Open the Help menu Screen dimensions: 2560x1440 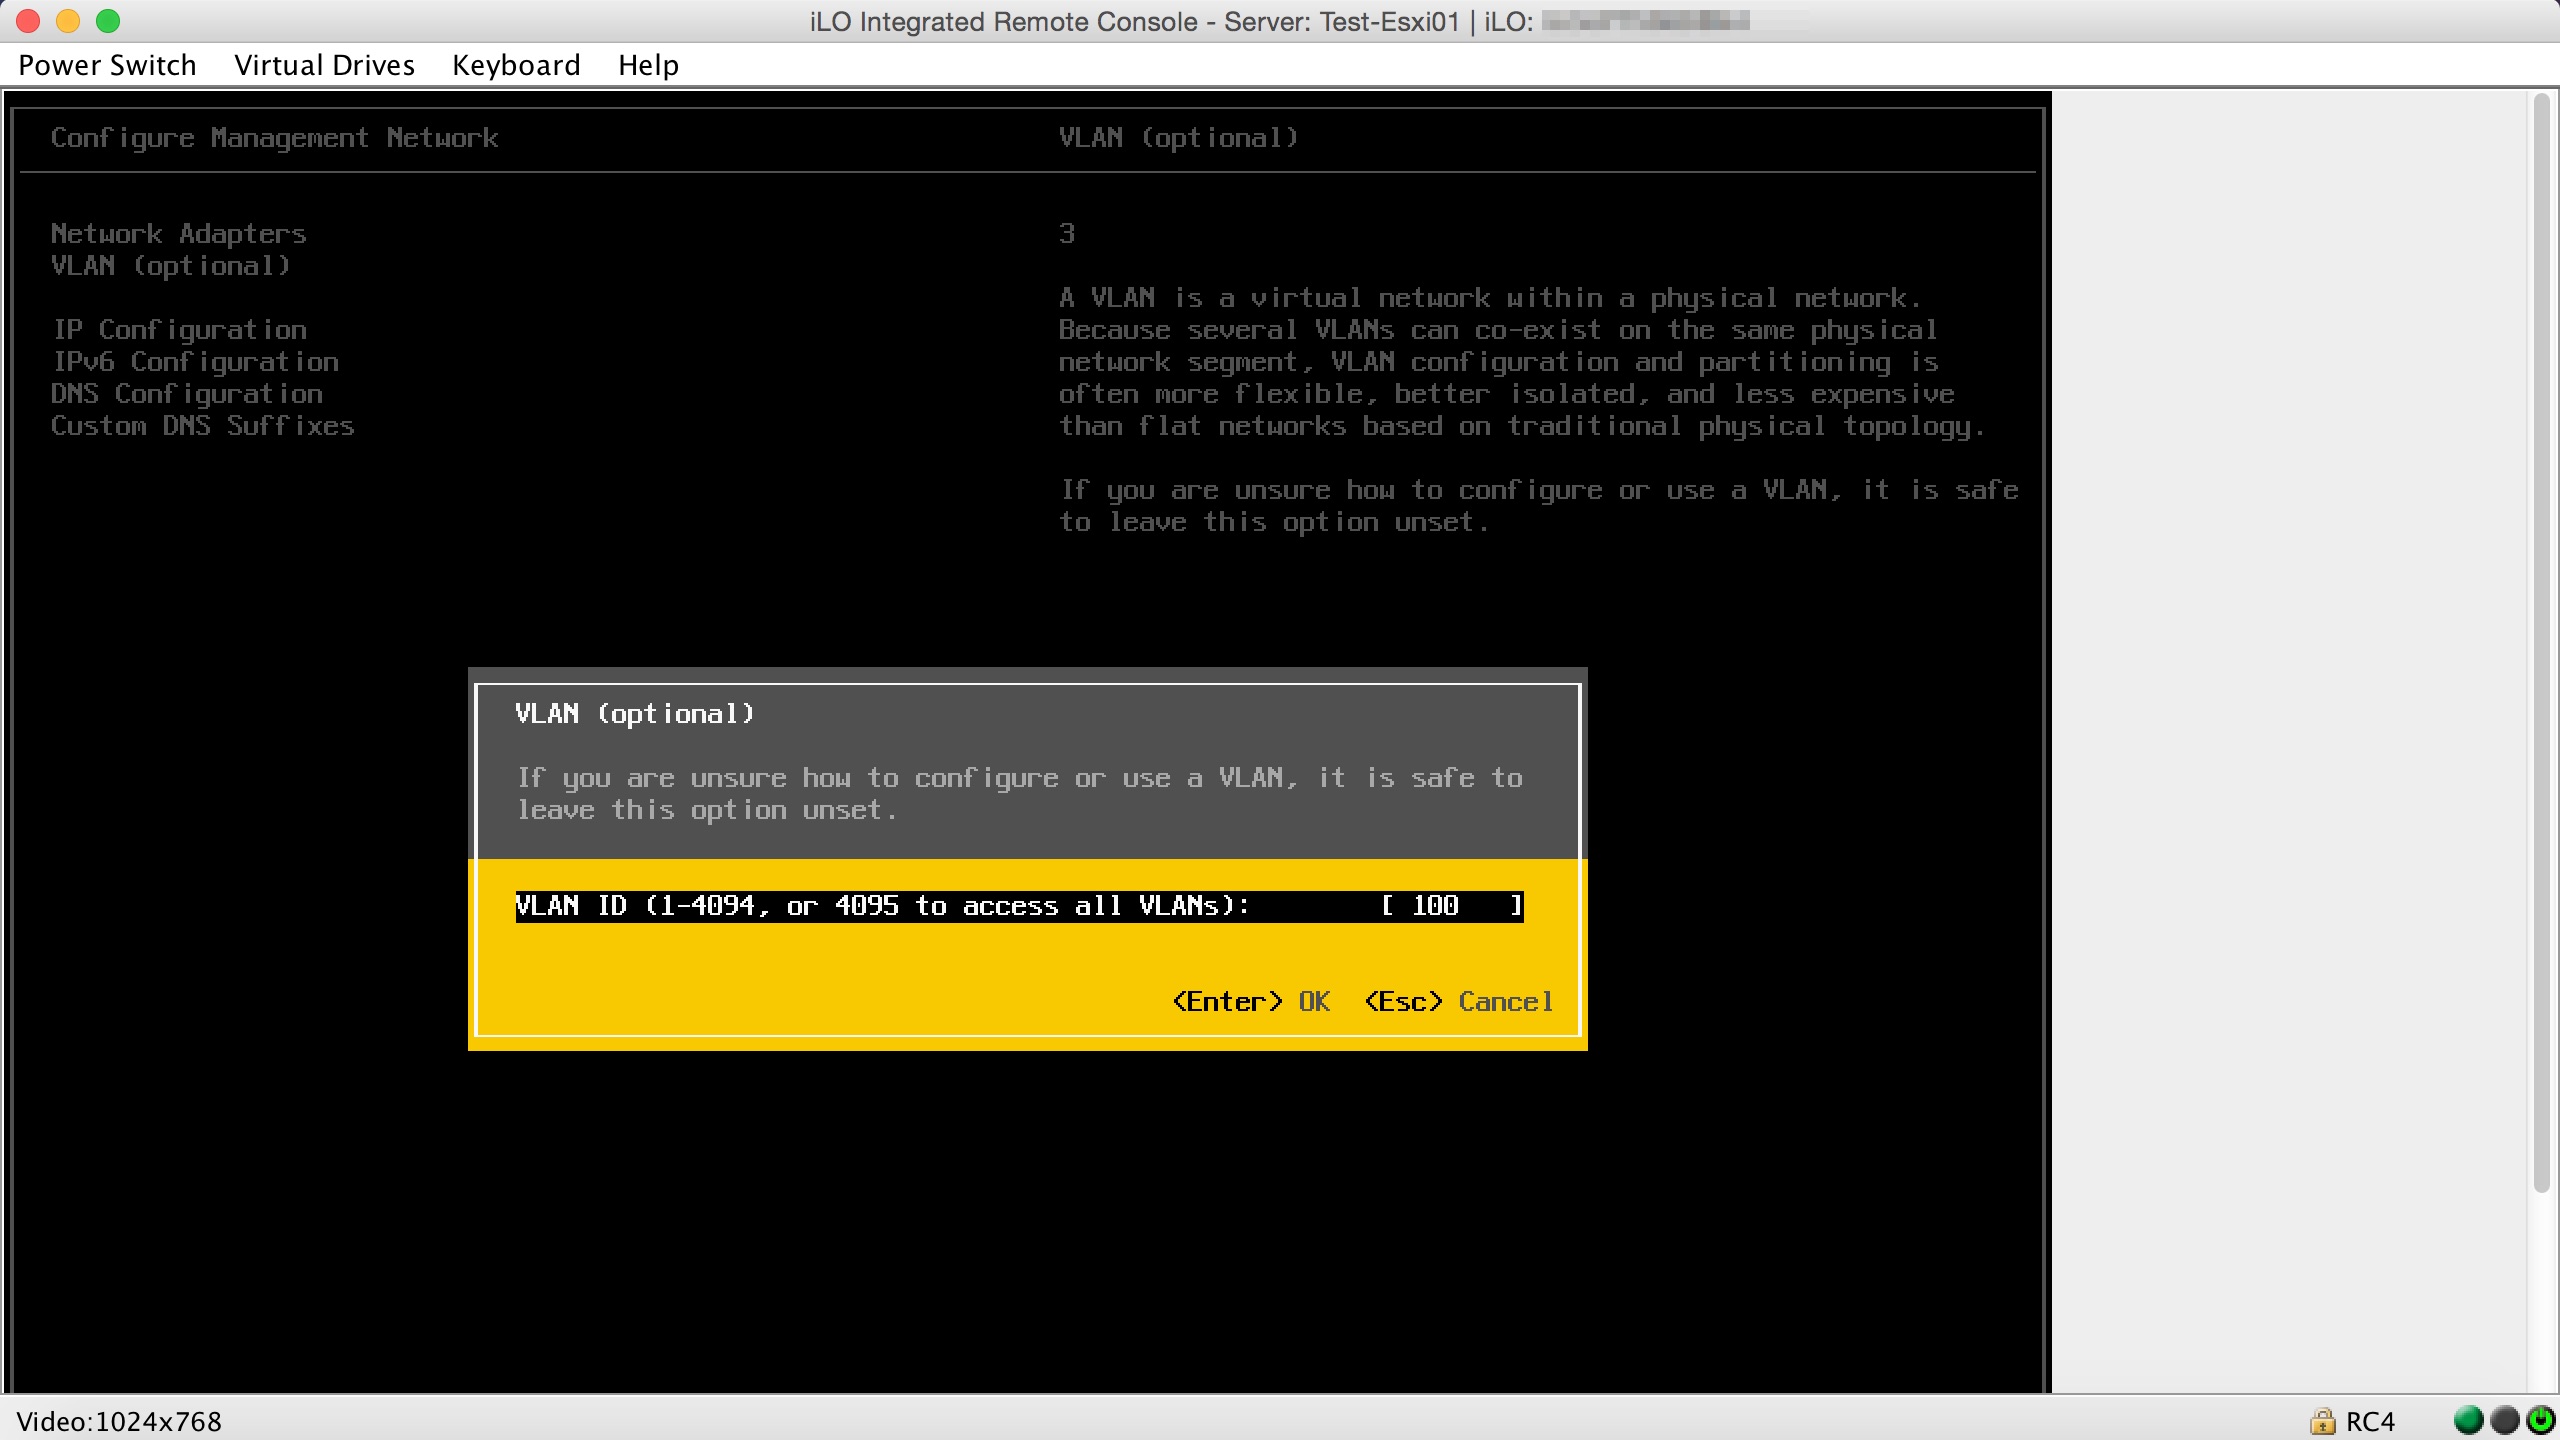pyautogui.click(x=648, y=65)
